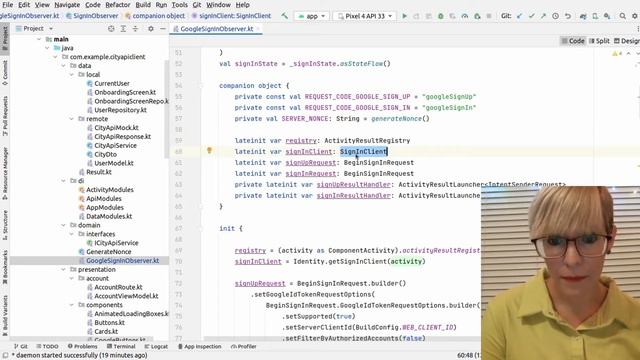
Task: Hide the Project panel with minus icon
Action: 162,29
